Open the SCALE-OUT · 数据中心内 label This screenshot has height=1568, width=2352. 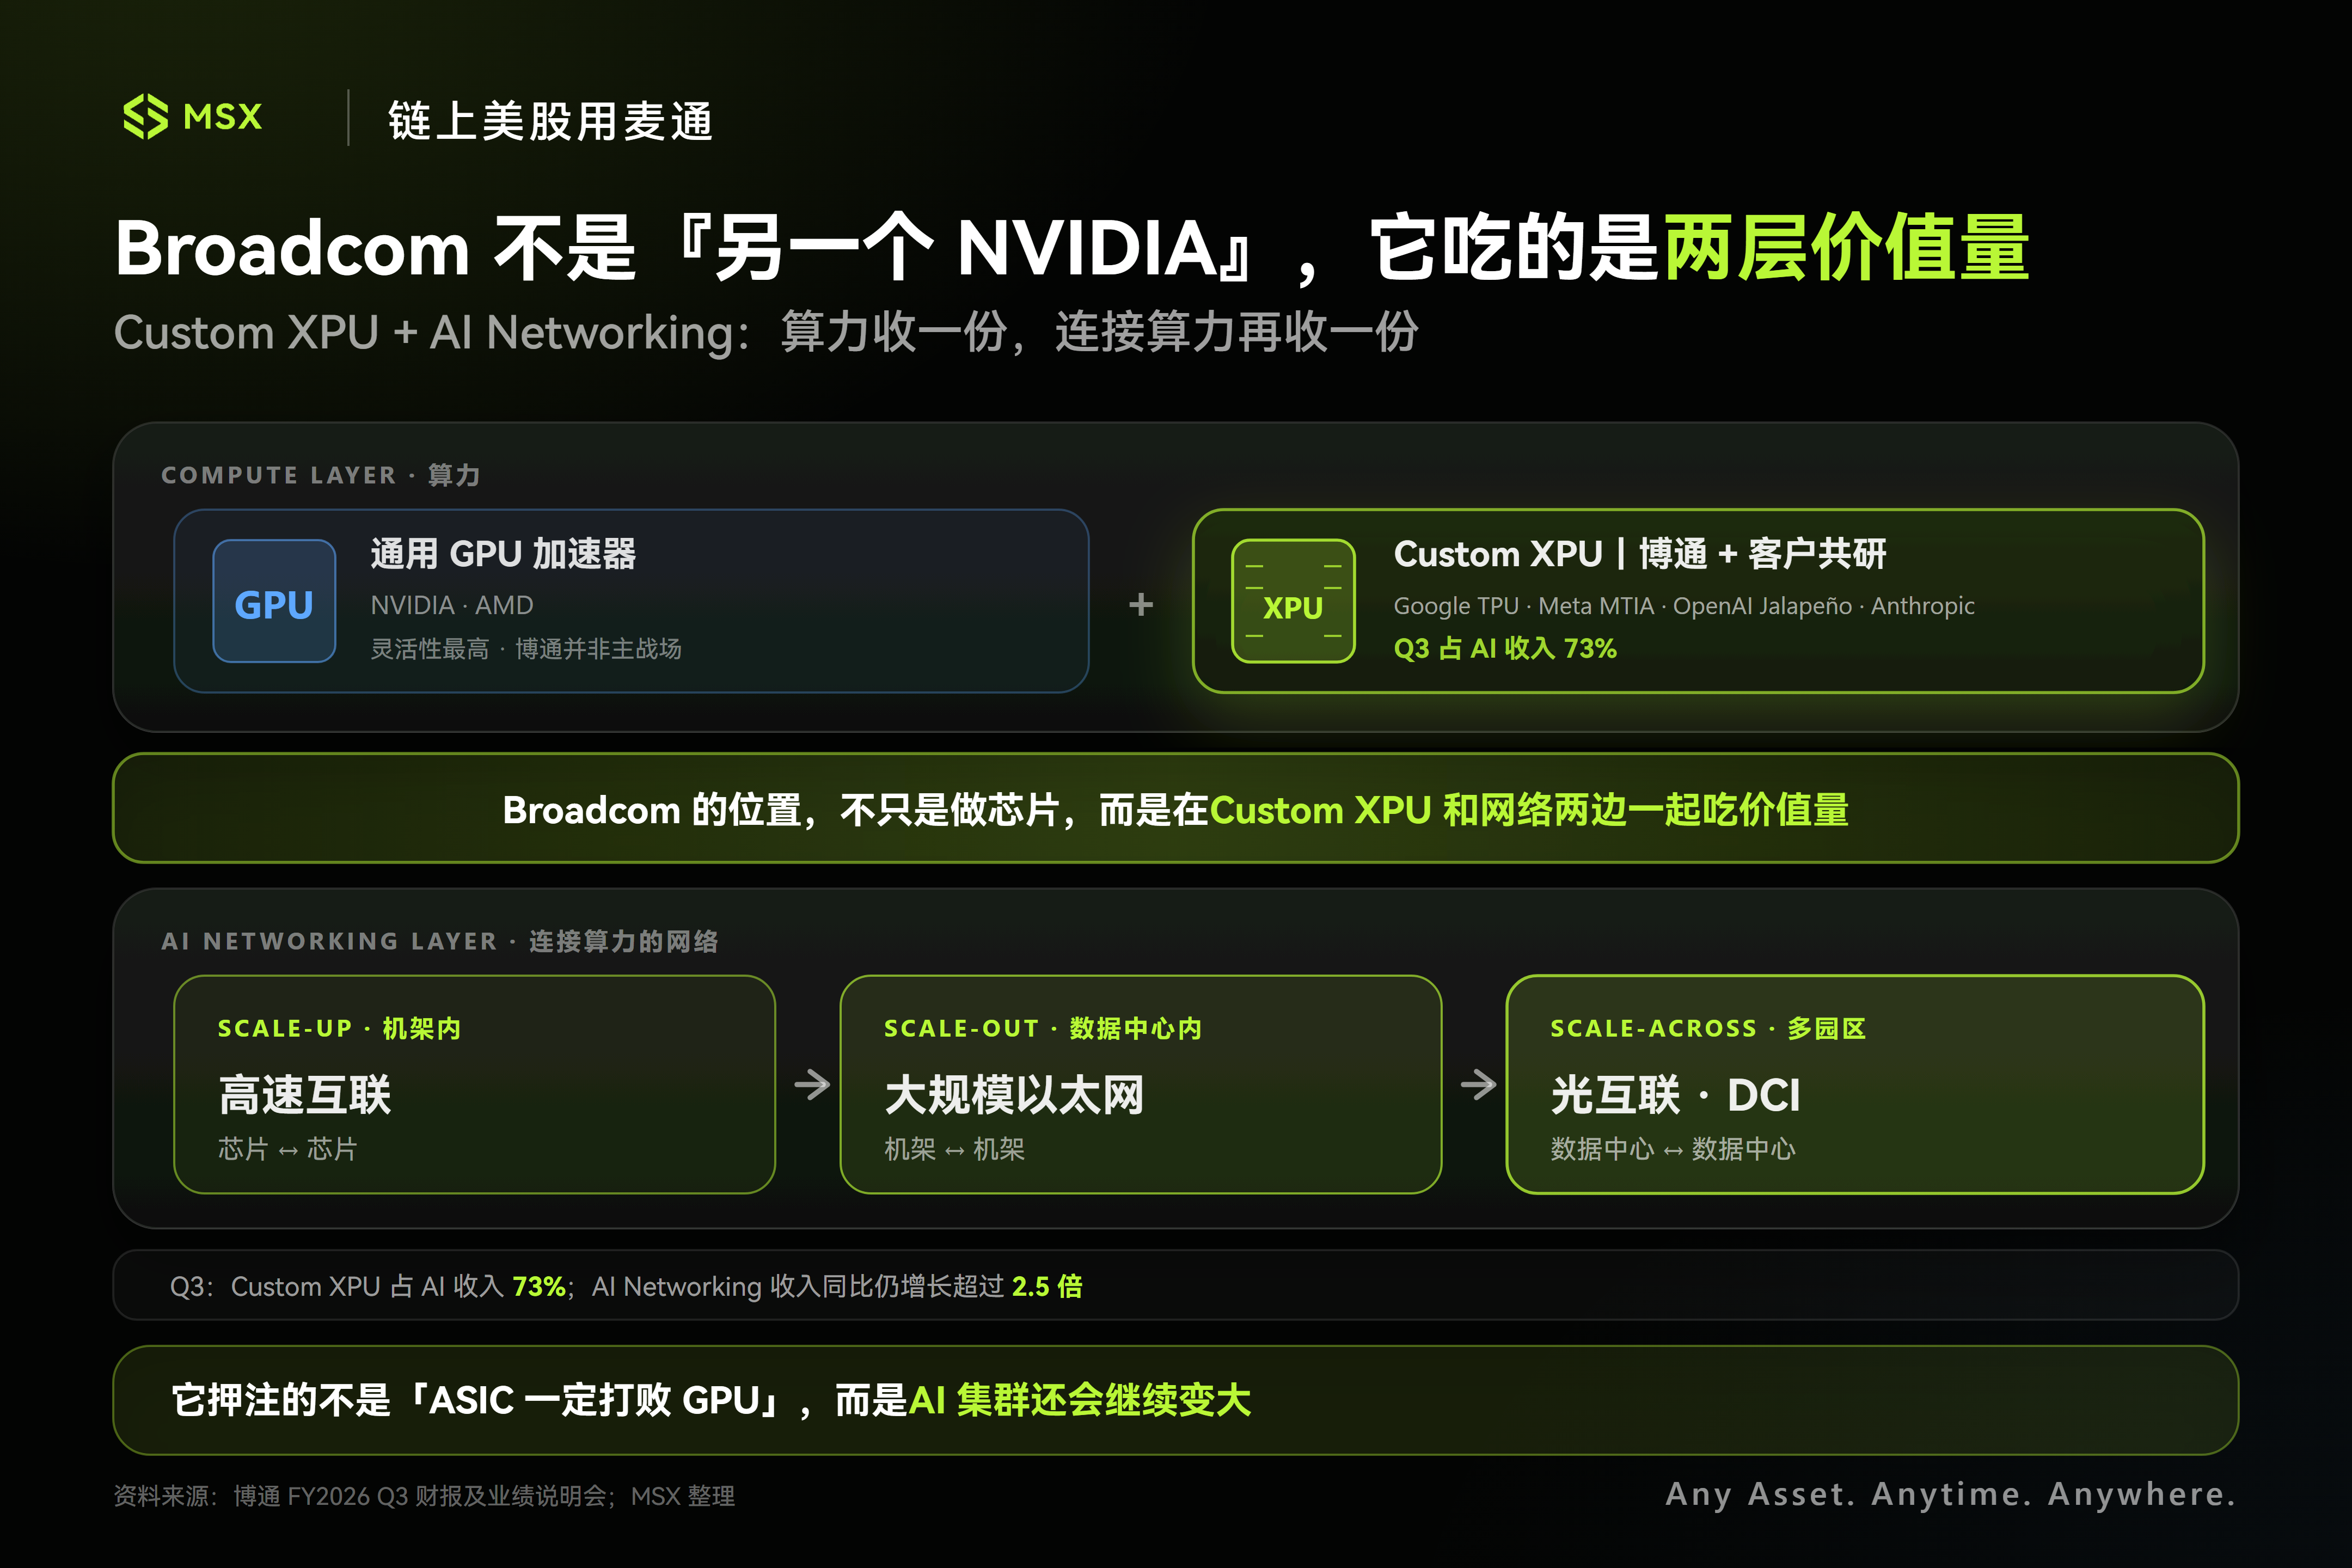(x=1043, y=1028)
